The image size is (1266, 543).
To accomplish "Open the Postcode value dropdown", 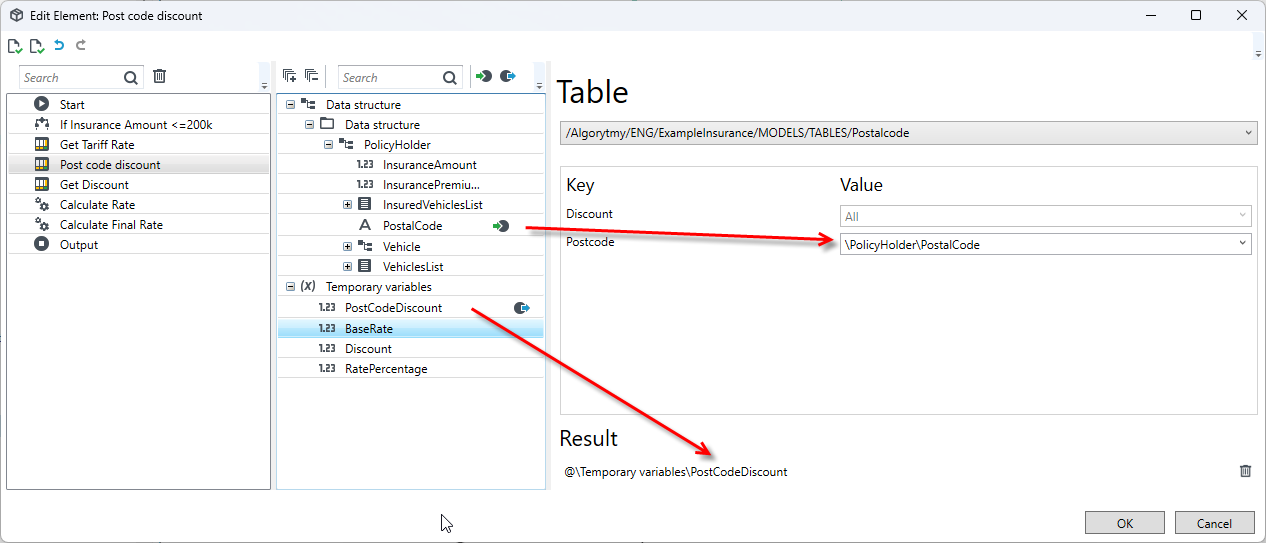I will pos(1242,244).
